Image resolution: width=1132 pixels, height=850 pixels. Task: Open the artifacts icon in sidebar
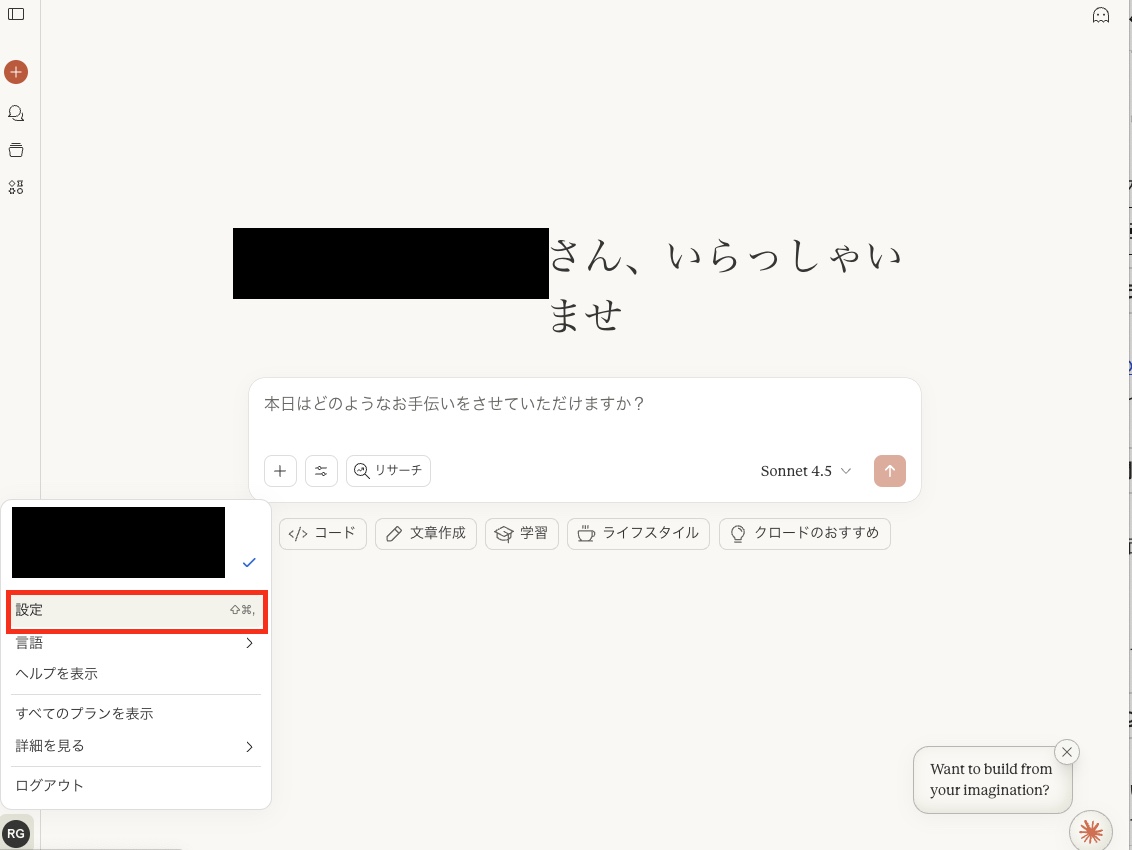[16, 187]
